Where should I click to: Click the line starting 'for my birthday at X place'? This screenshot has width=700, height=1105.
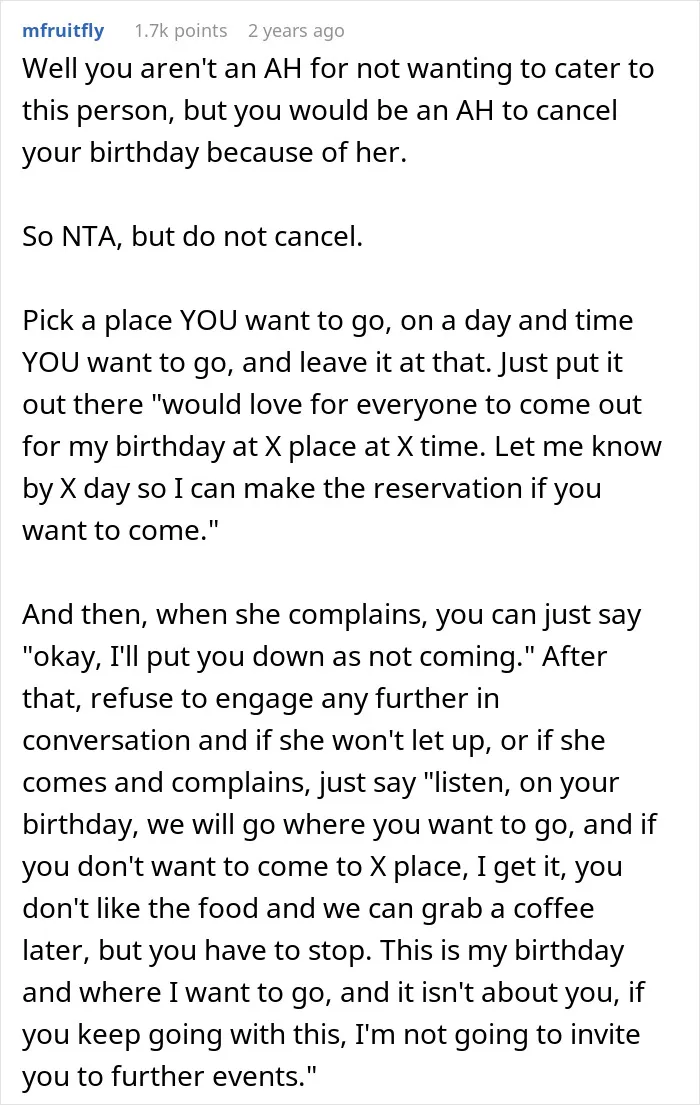coord(342,446)
